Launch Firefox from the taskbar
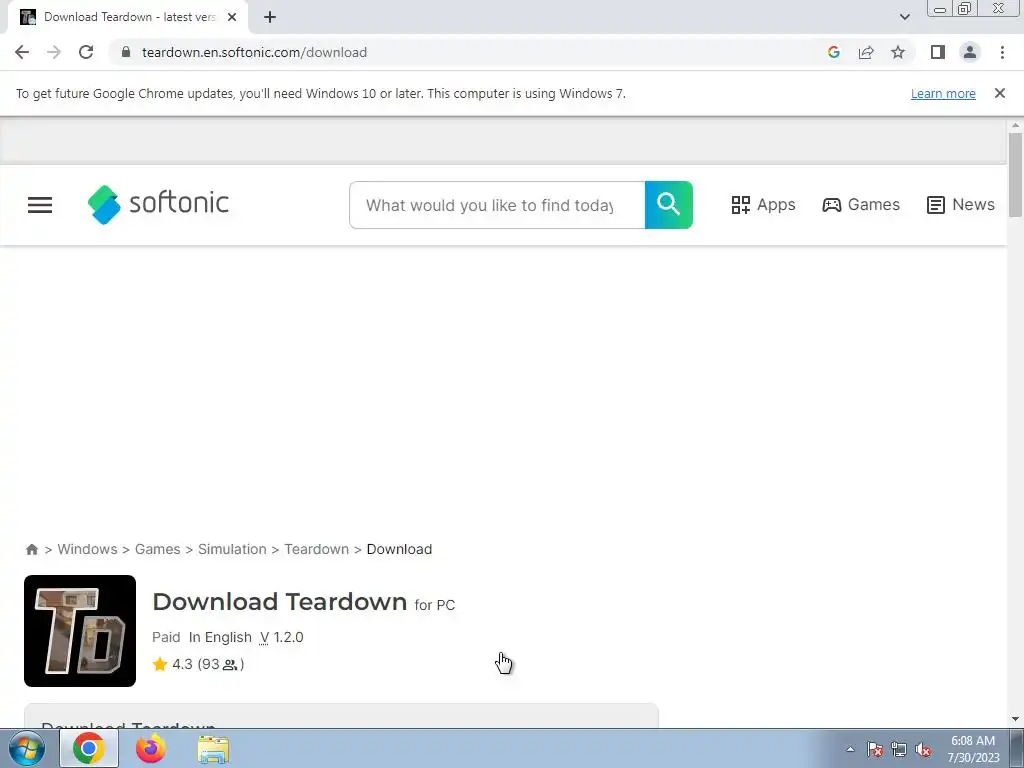The width and height of the screenshot is (1024, 768). (x=151, y=748)
